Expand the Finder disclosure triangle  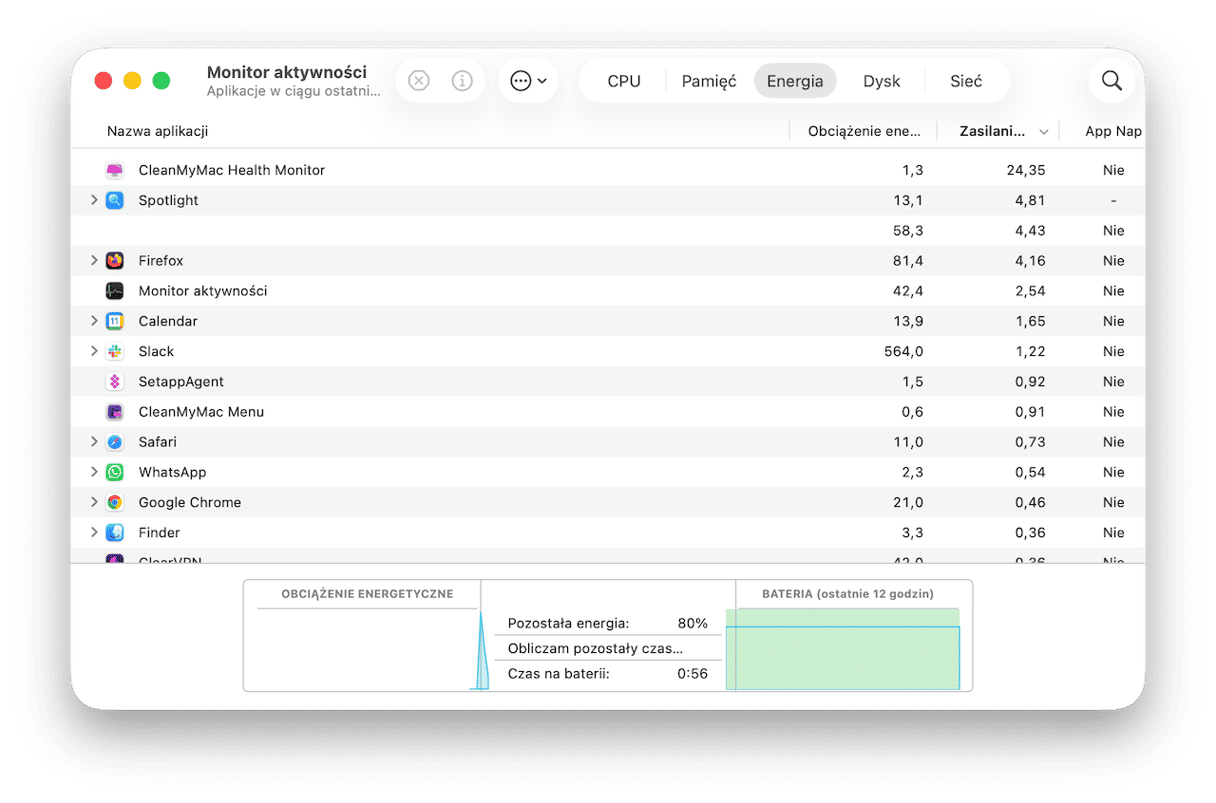pos(94,532)
